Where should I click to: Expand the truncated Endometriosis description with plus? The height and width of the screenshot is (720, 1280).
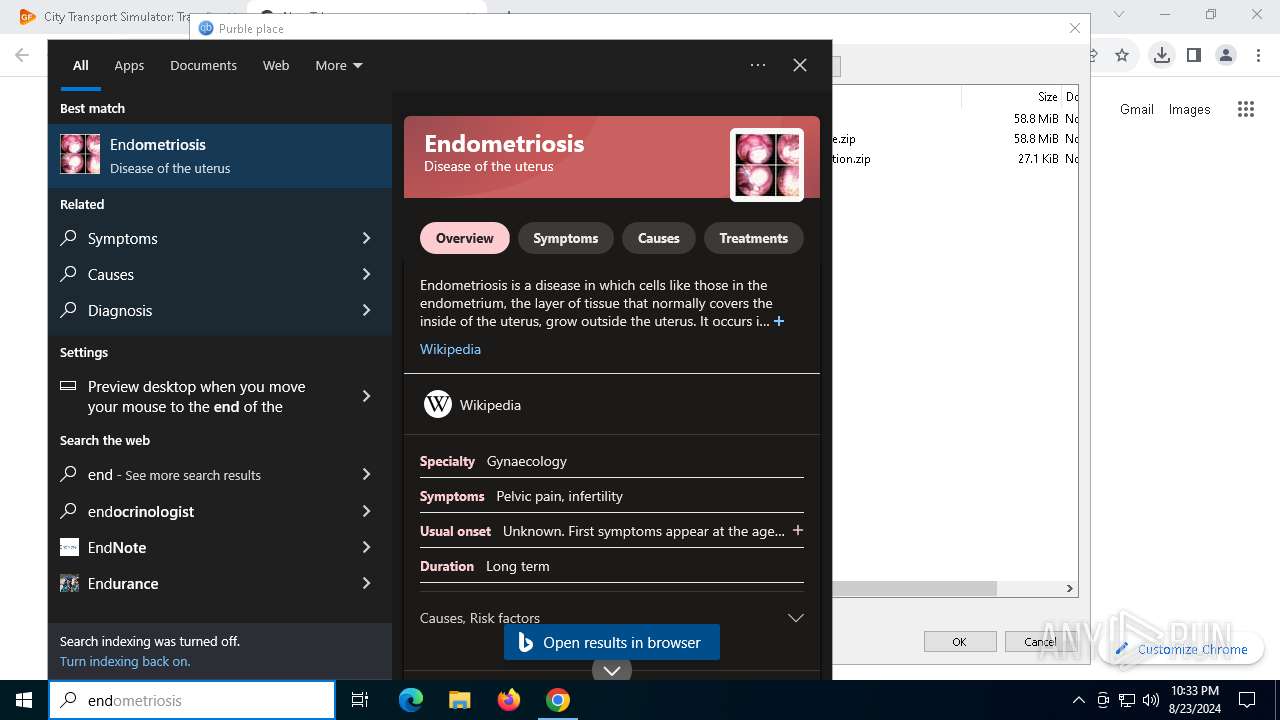(779, 321)
